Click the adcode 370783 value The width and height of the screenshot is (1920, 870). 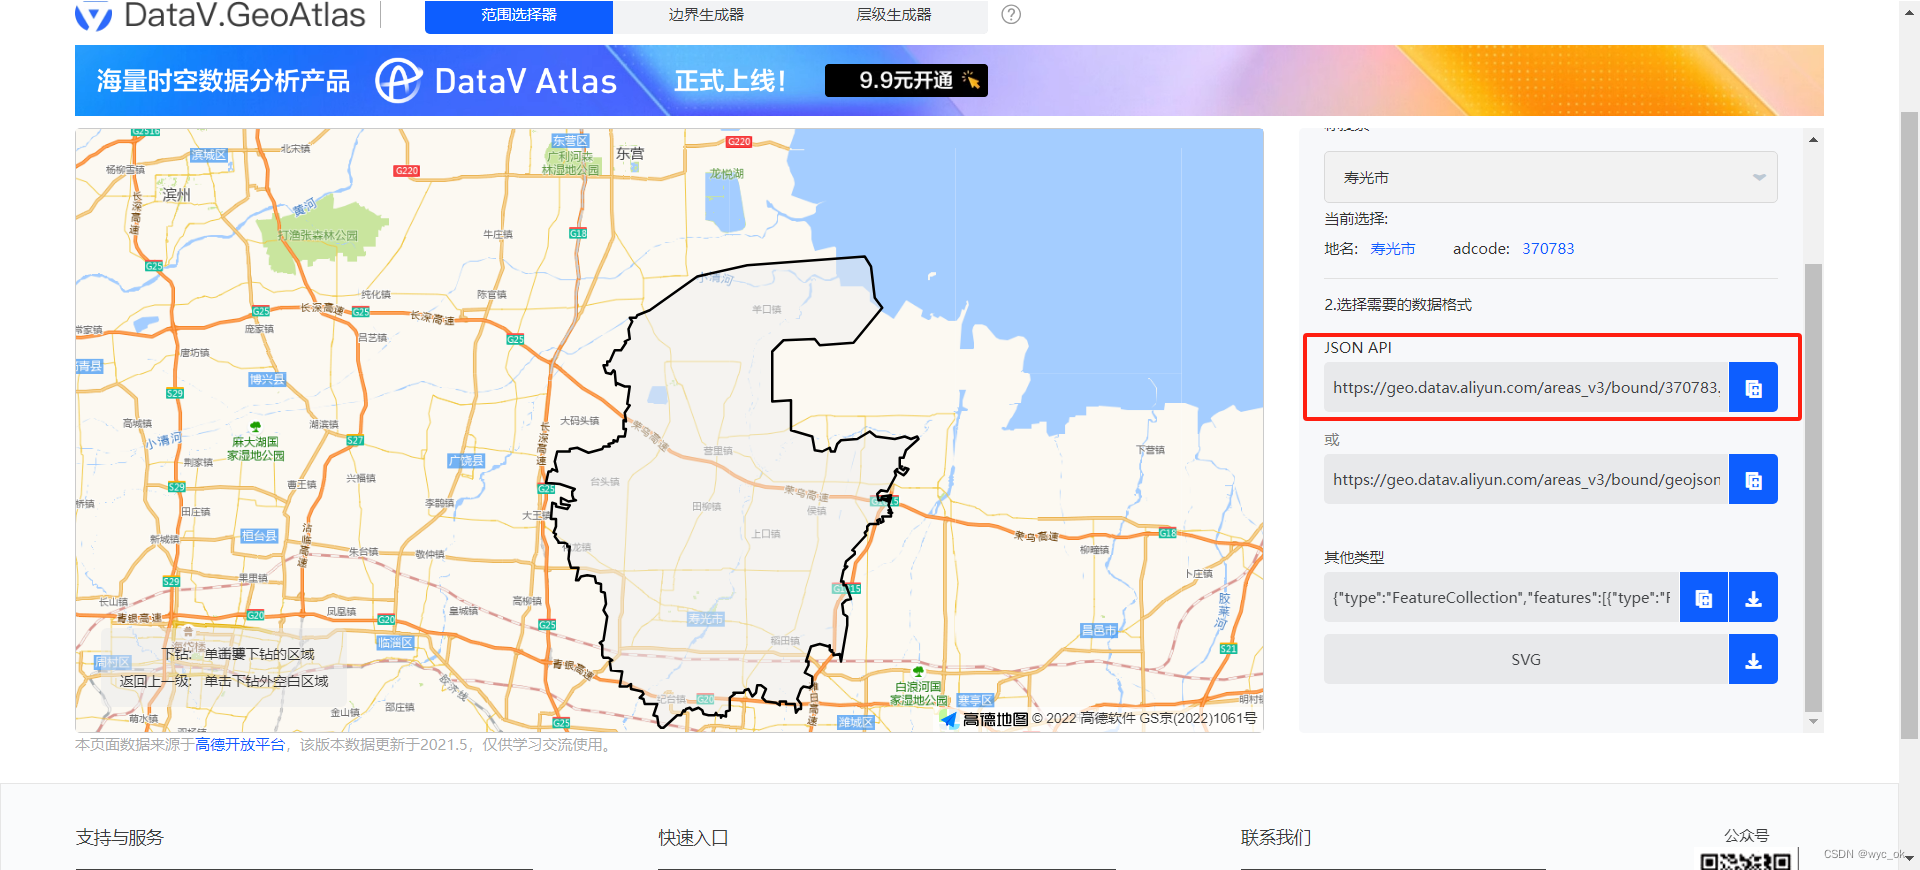(x=1548, y=249)
